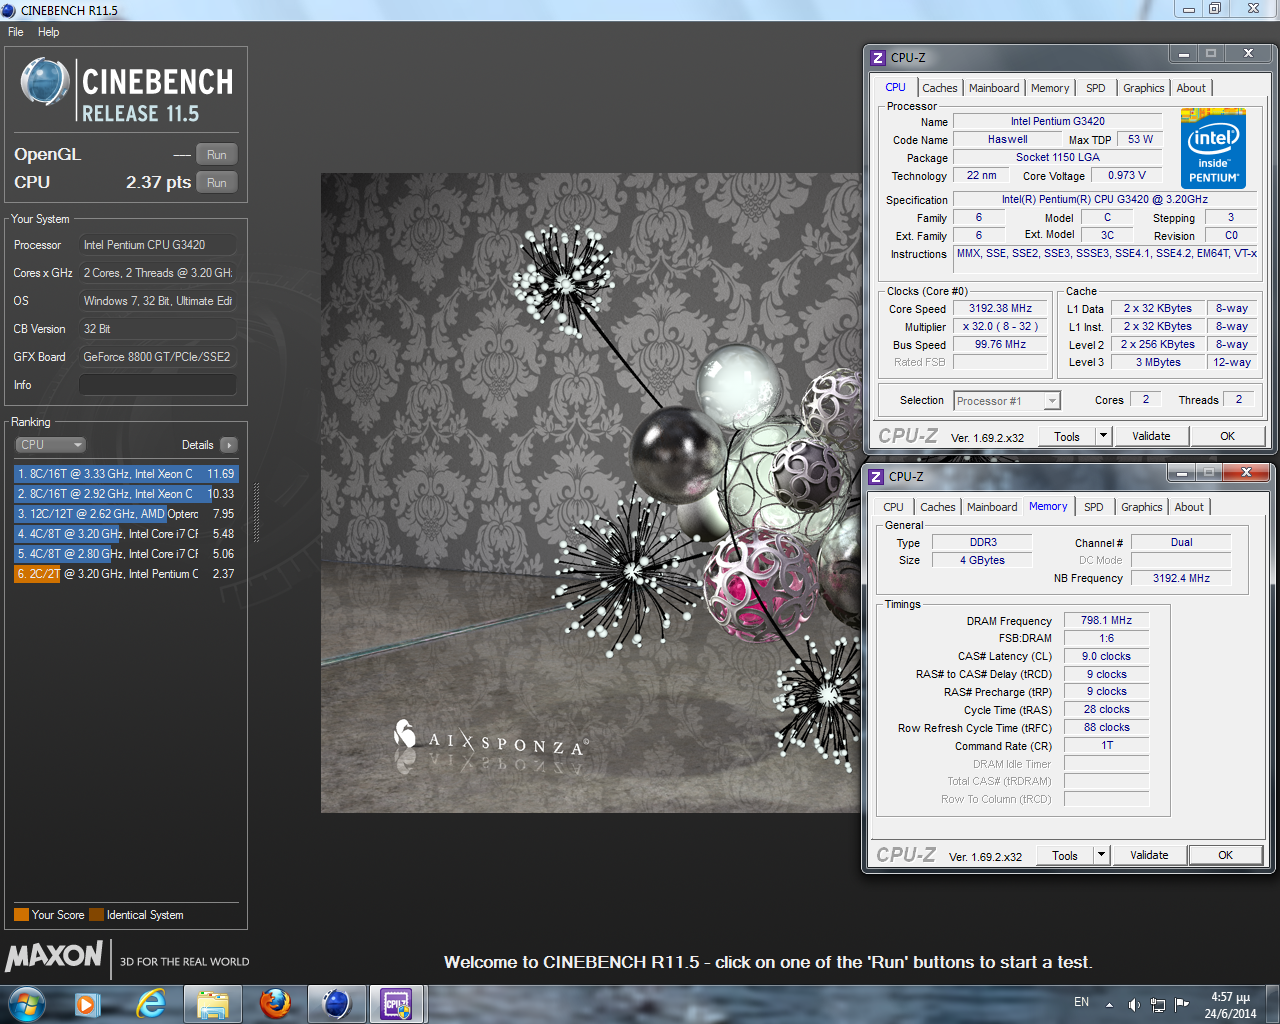1280x1024 pixels.
Task: Click the CPU-Z icon in top window title
Action: click(x=877, y=58)
